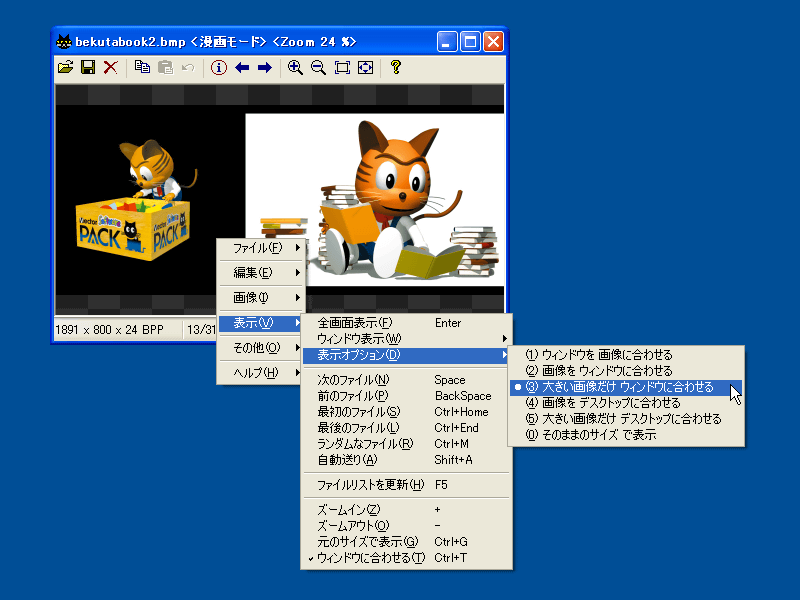Choose ズームイン(Z) menu item

coord(407,510)
